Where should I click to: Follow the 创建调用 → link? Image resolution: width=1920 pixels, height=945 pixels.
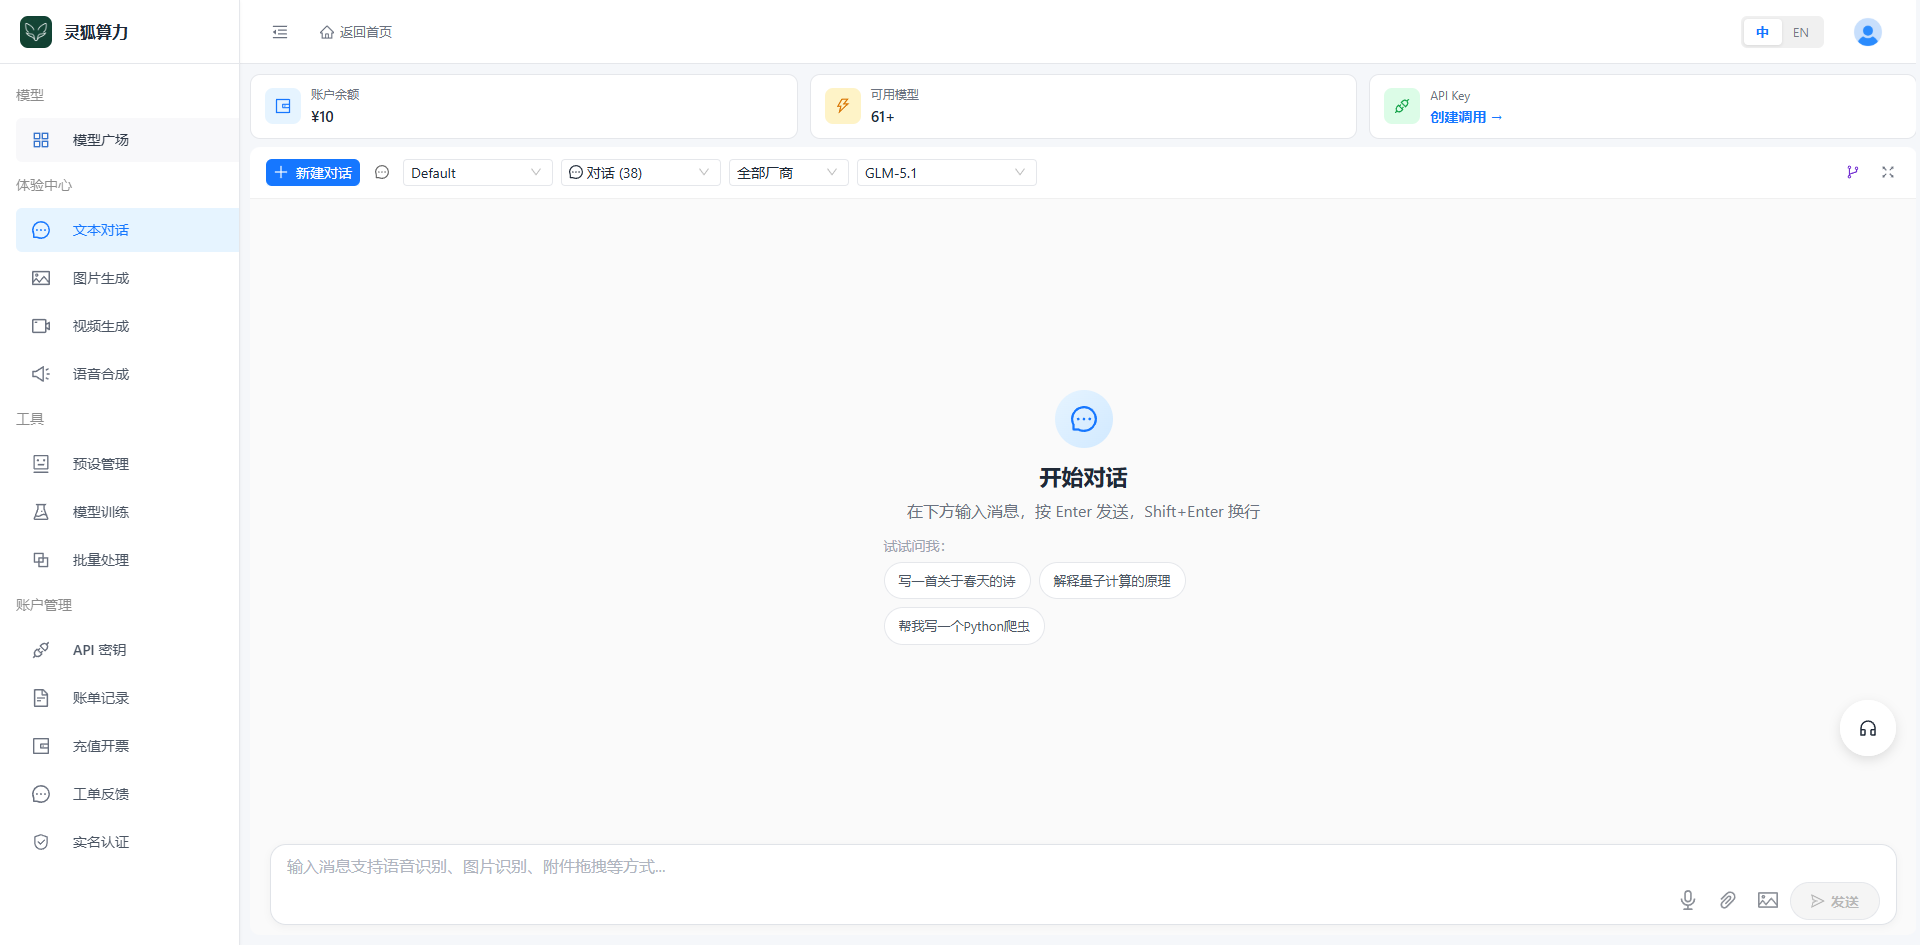coord(1466,117)
